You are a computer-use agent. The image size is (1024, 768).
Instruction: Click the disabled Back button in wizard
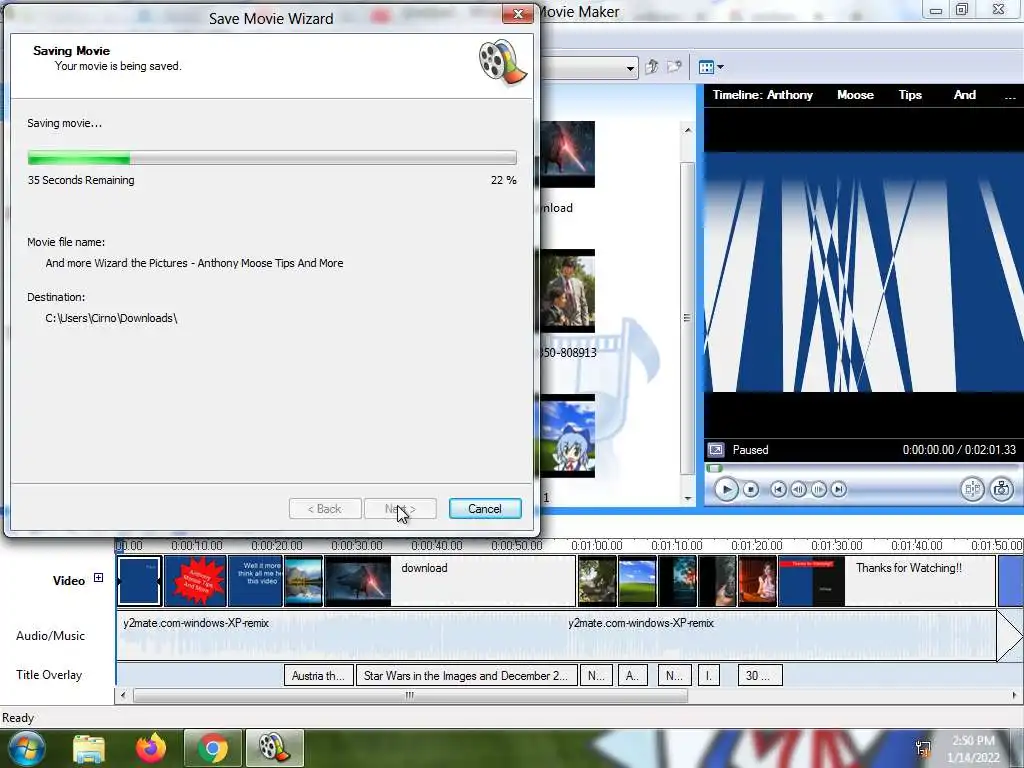(x=325, y=509)
